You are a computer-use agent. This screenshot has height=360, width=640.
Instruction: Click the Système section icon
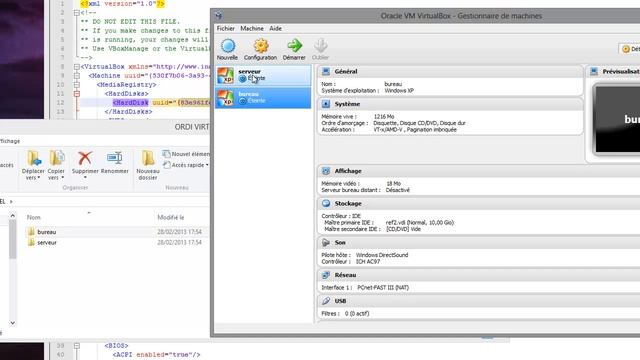point(326,104)
